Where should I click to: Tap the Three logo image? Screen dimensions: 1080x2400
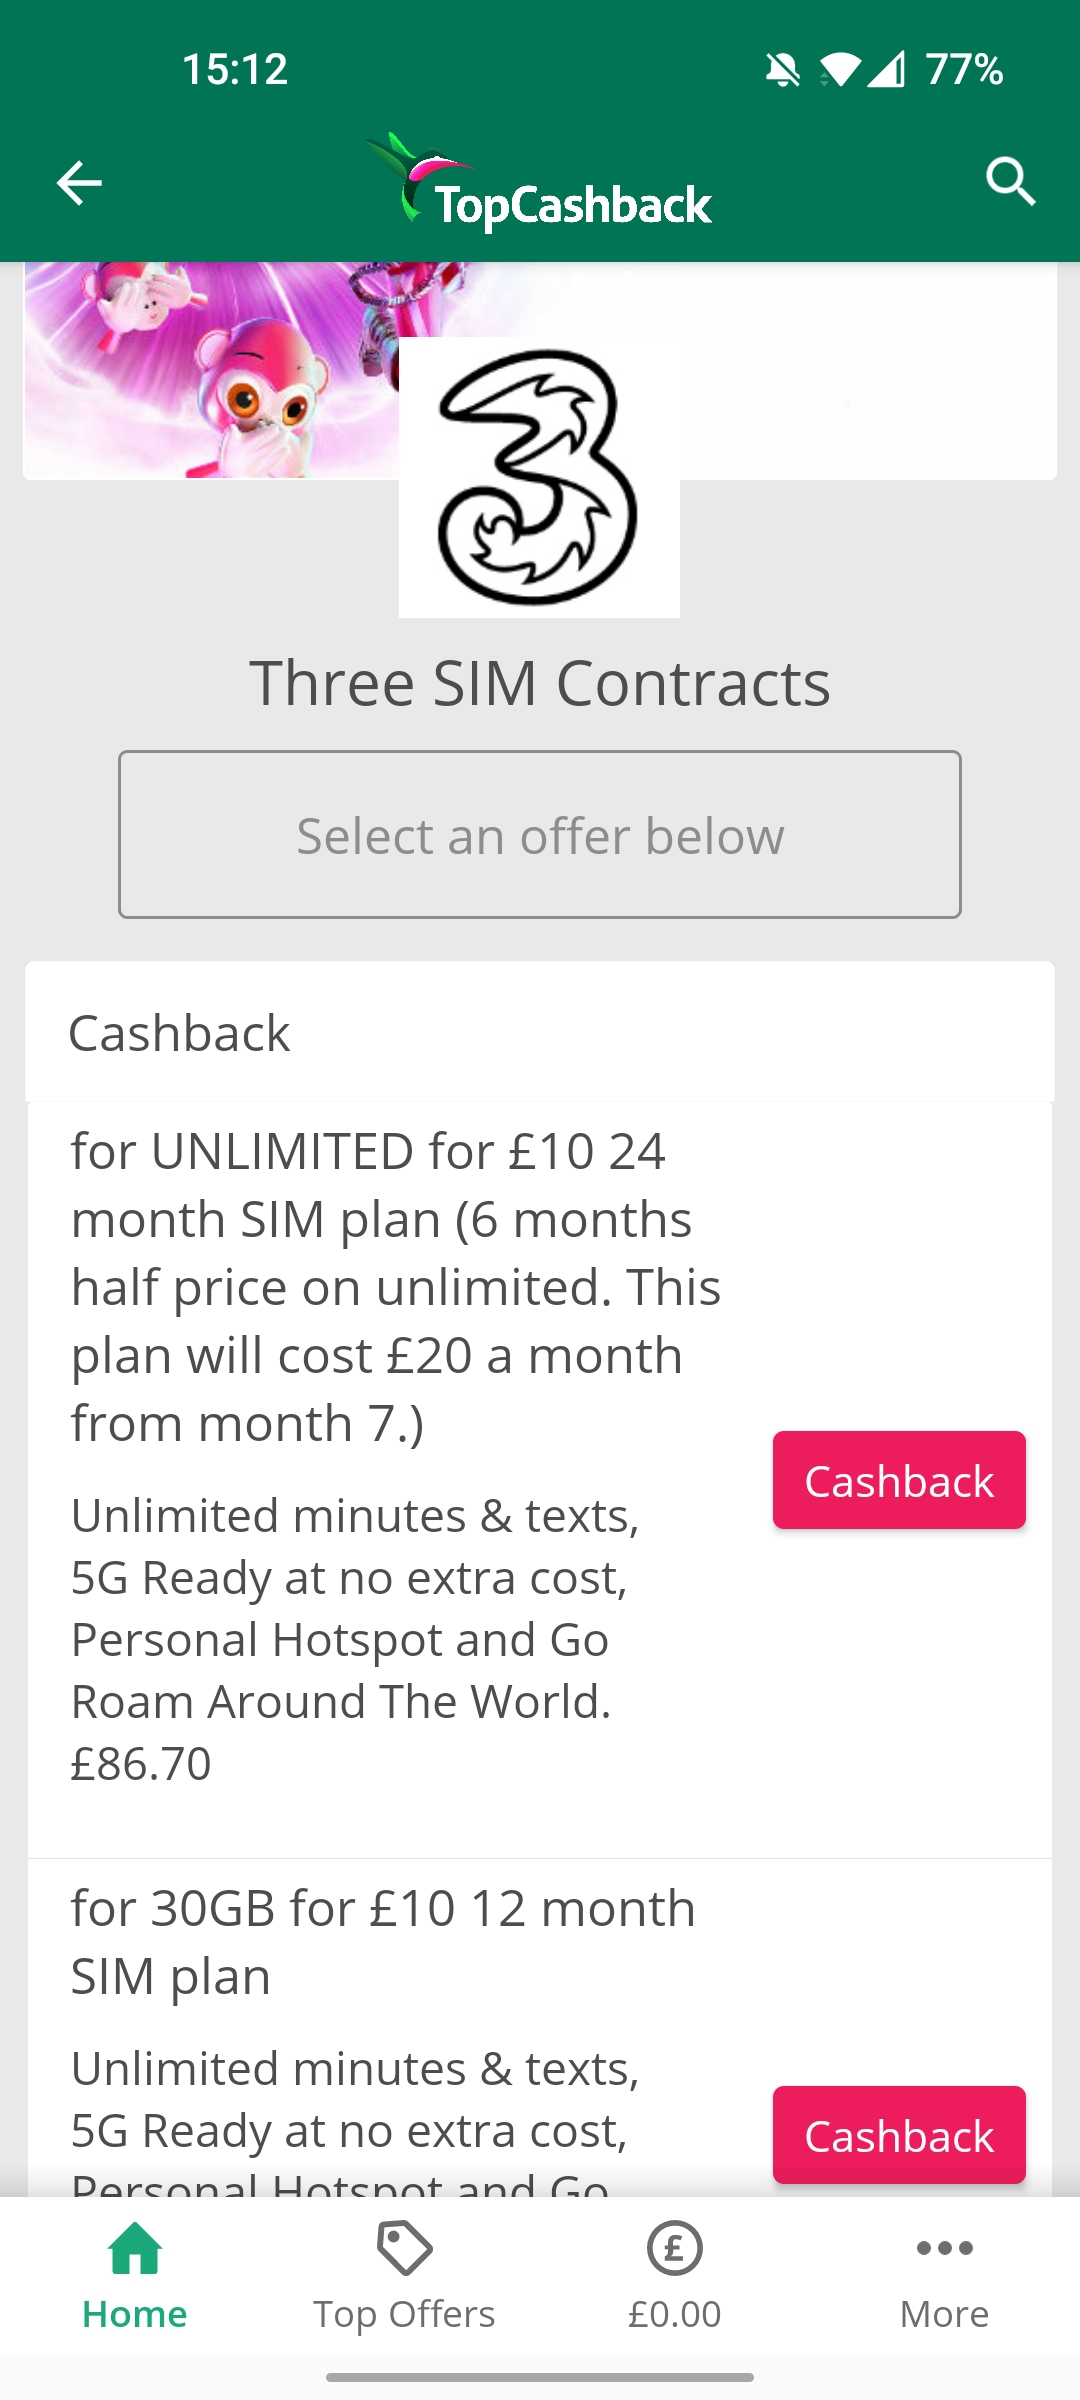pyautogui.click(x=539, y=477)
